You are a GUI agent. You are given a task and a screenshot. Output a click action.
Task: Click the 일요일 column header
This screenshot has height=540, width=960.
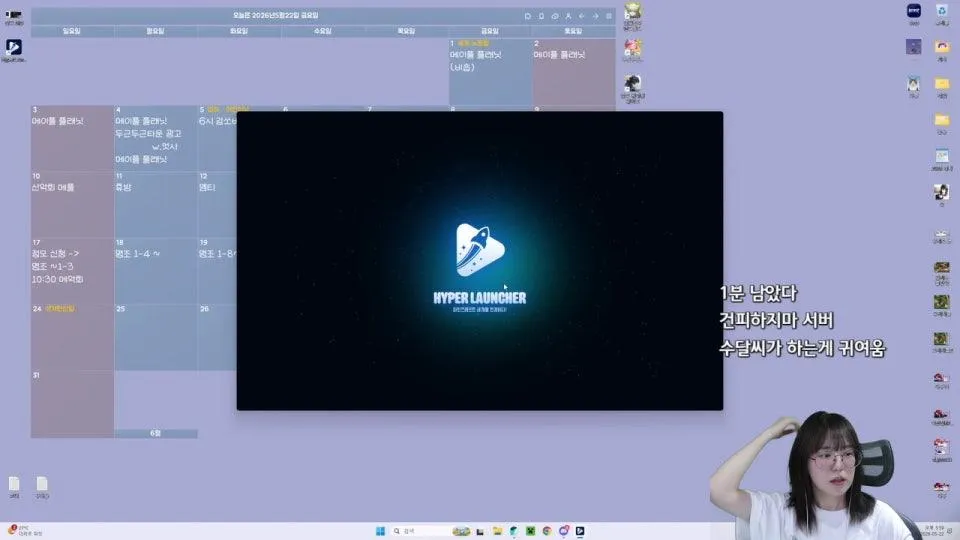(x=72, y=31)
